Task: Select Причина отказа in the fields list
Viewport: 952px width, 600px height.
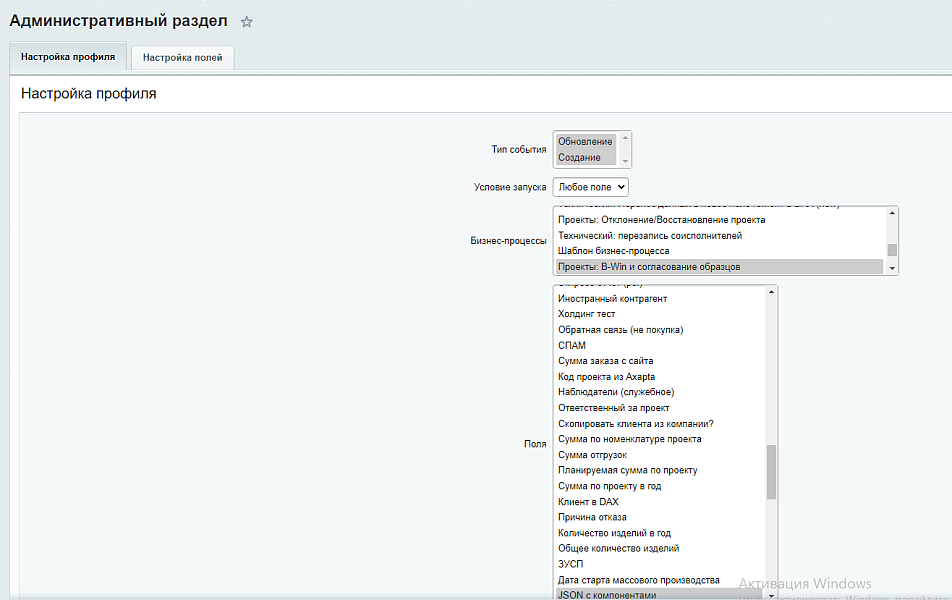Action: coord(592,518)
